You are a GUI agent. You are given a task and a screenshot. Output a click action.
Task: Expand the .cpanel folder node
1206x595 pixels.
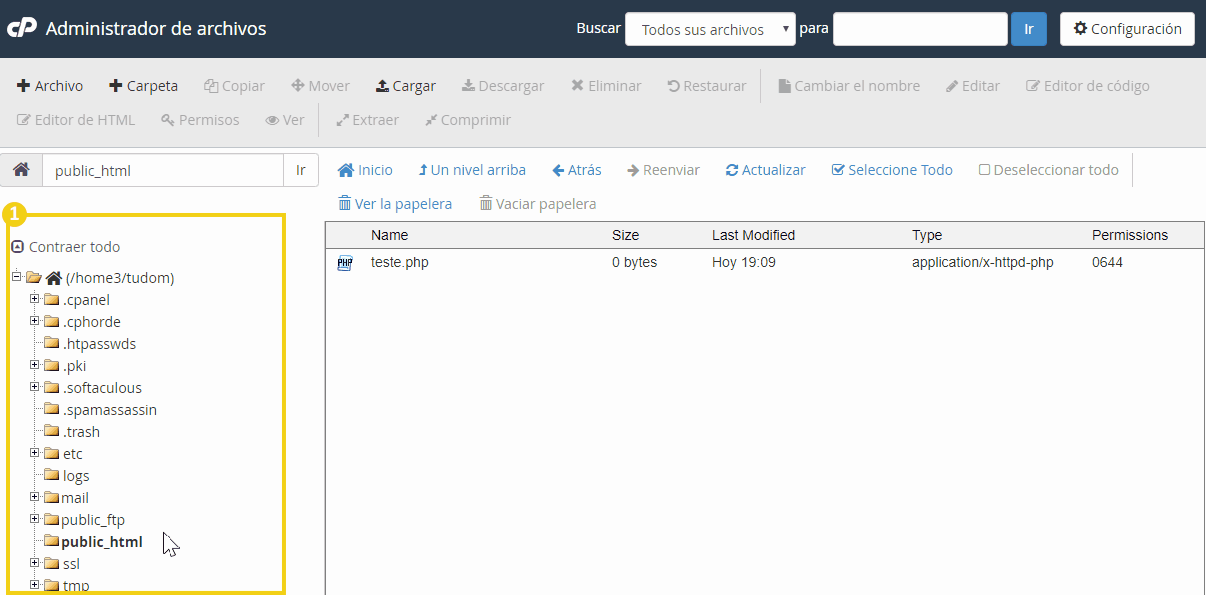tap(35, 299)
